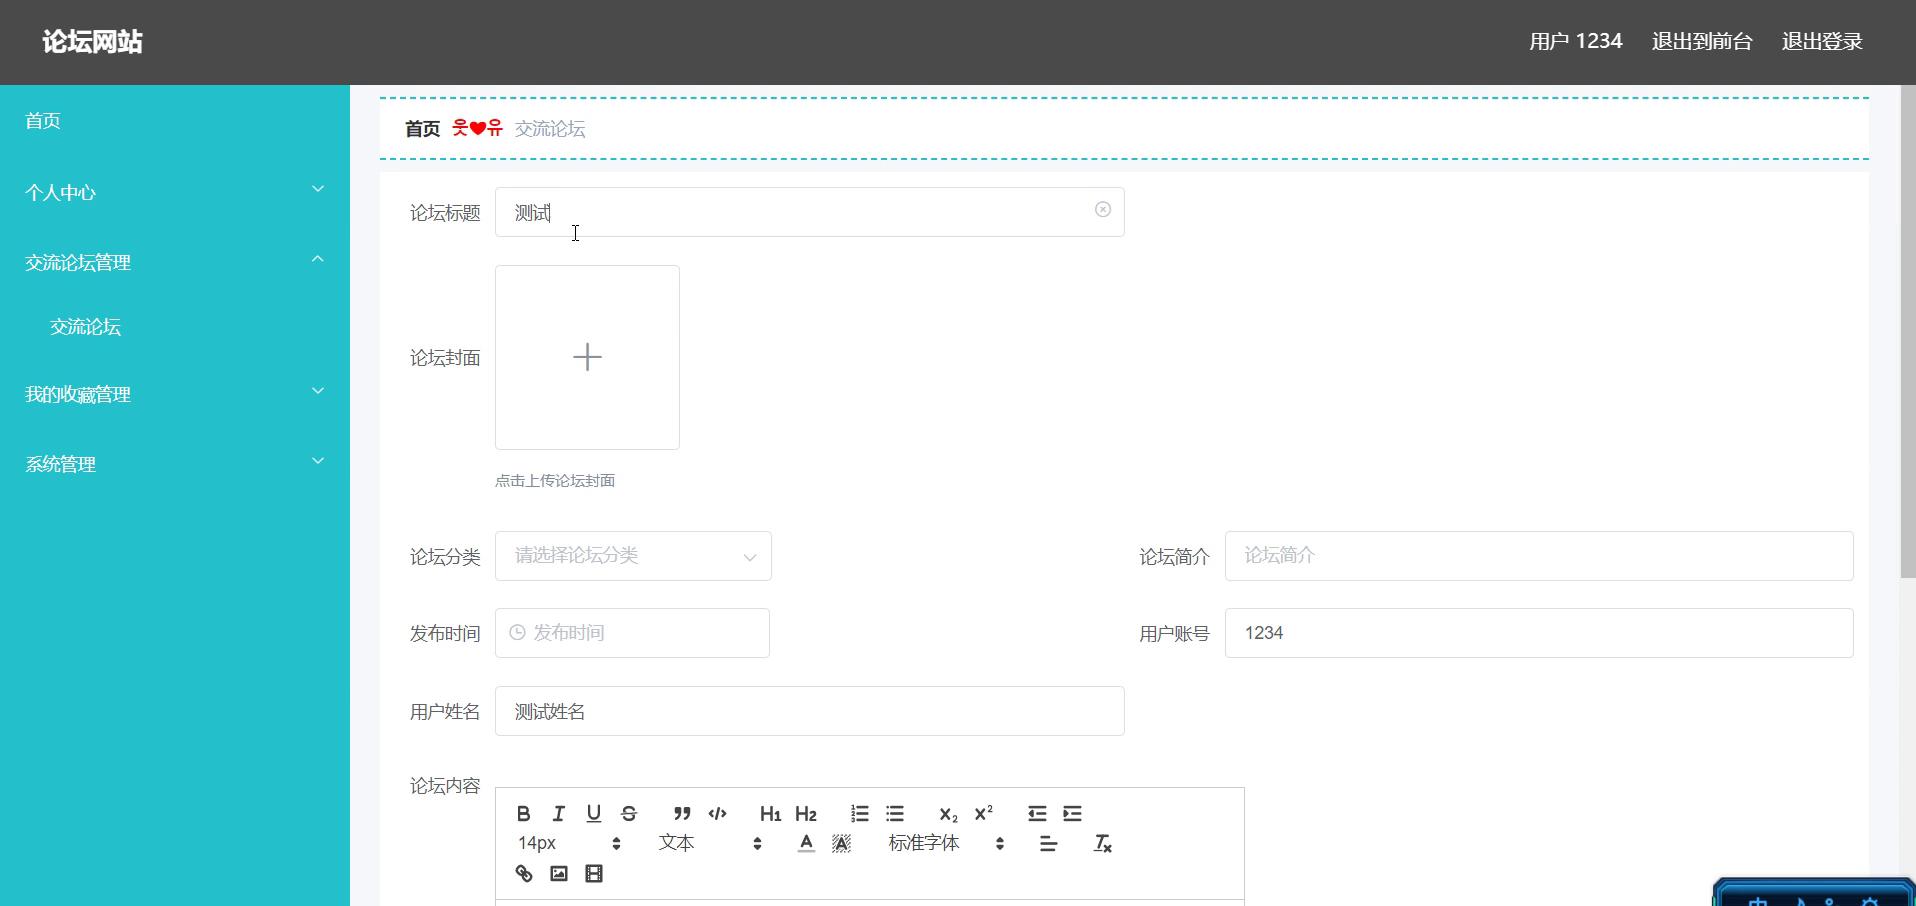
Task: Insert an image into forum content
Action: pyautogui.click(x=560, y=873)
